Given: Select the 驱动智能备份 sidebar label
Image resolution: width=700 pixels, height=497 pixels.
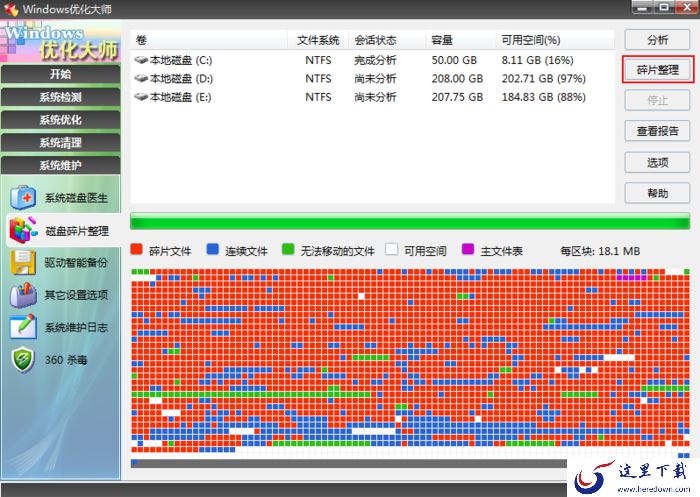Looking at the screenshot, I should click(76, 263).
